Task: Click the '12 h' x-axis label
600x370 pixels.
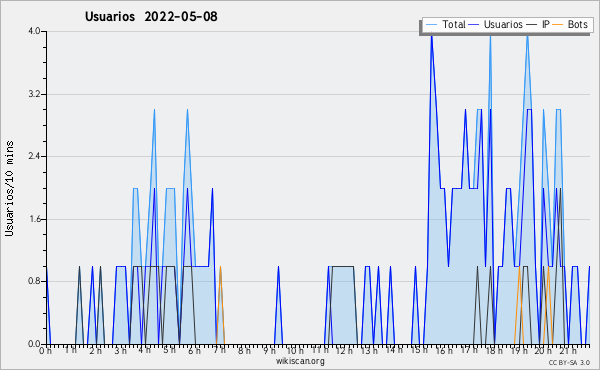Action: [x=344, y=351]
